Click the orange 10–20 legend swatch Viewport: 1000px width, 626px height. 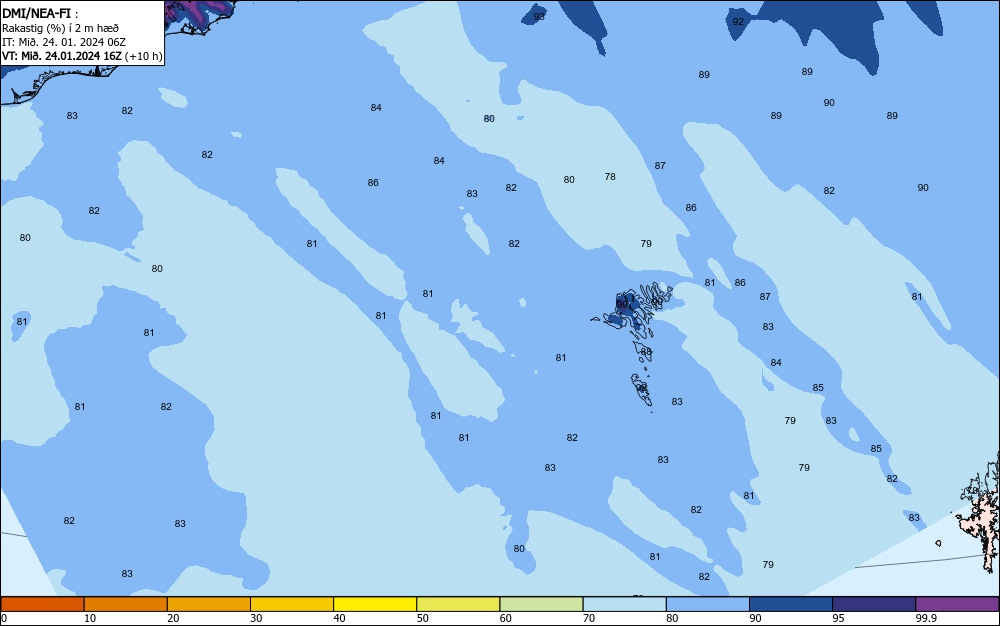(x=126, y=604)
